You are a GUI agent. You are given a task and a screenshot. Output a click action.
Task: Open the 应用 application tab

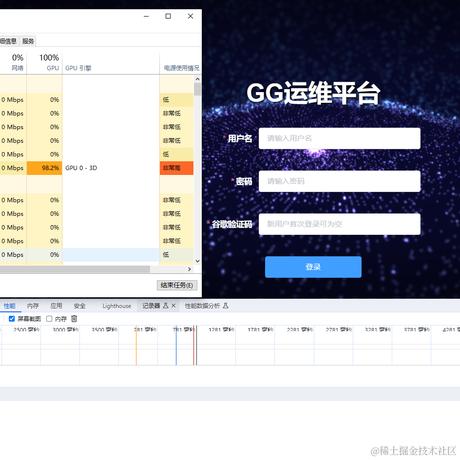click(x=56, y=306)
